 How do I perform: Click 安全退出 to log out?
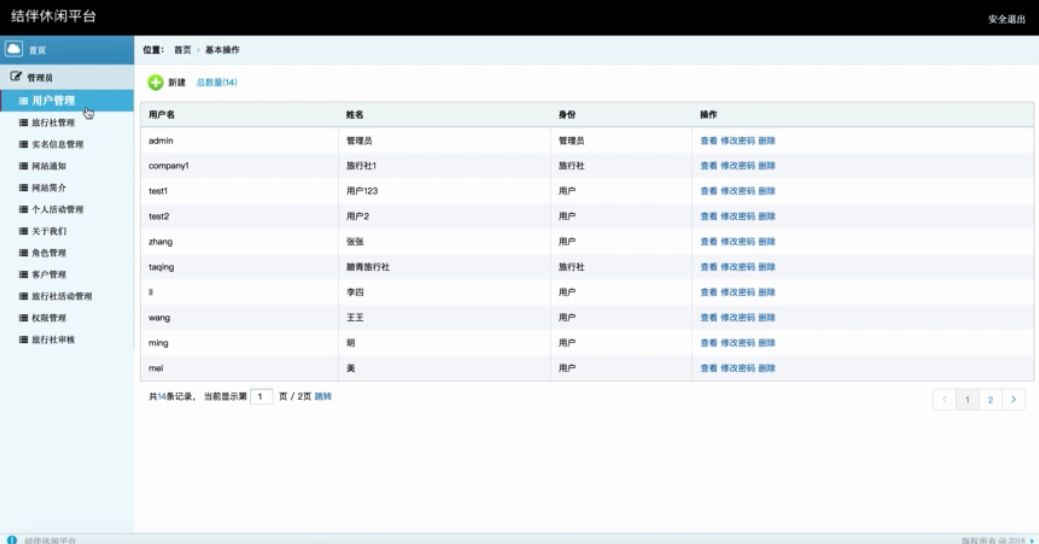coord(1007,19)
